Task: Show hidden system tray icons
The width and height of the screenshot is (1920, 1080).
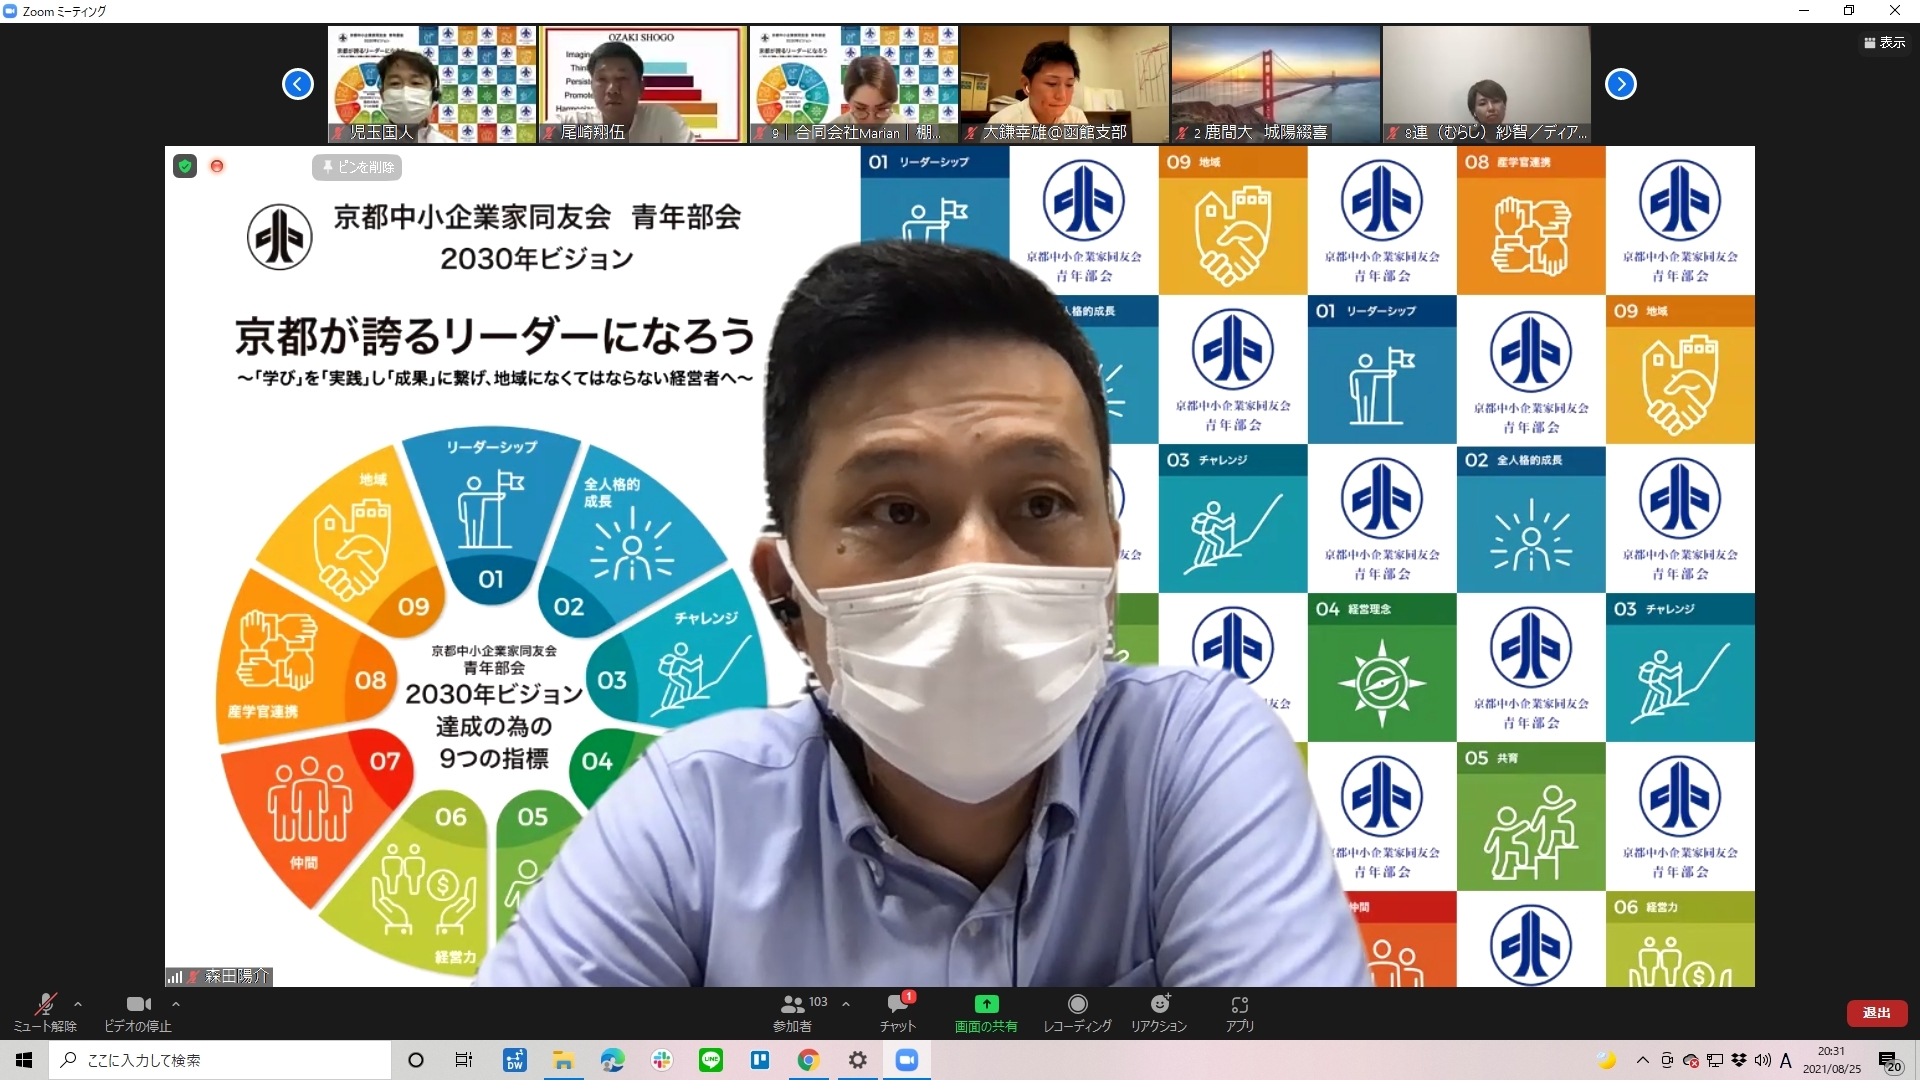Action: (1642, 1060)
